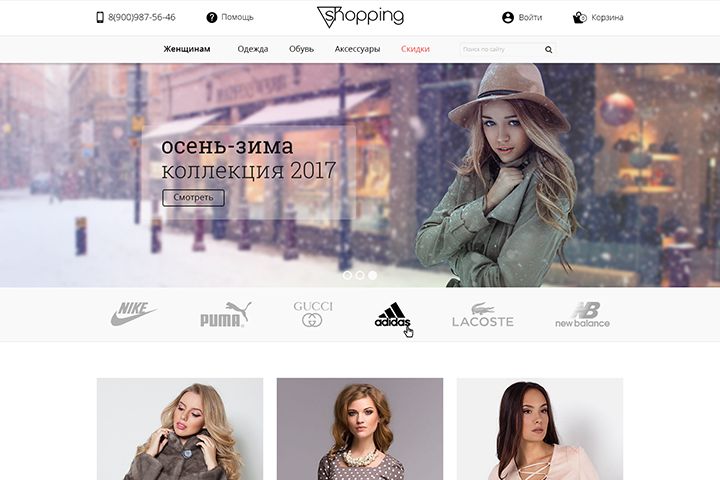Select the Puma brand logo

225,314
